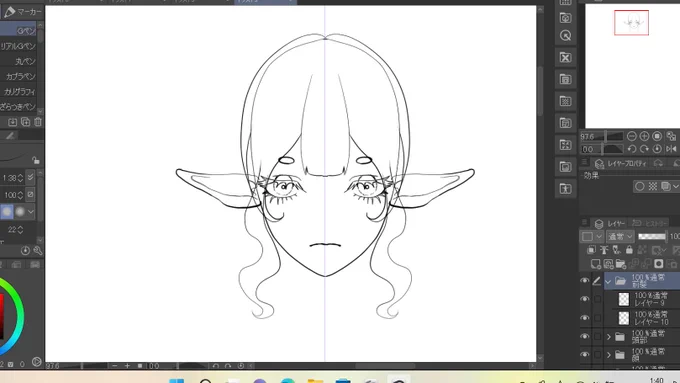The width and height of the screenshot is (680, 383).
Task: Hide レイヤー 9 with eye icon
Action: [585, 299]
